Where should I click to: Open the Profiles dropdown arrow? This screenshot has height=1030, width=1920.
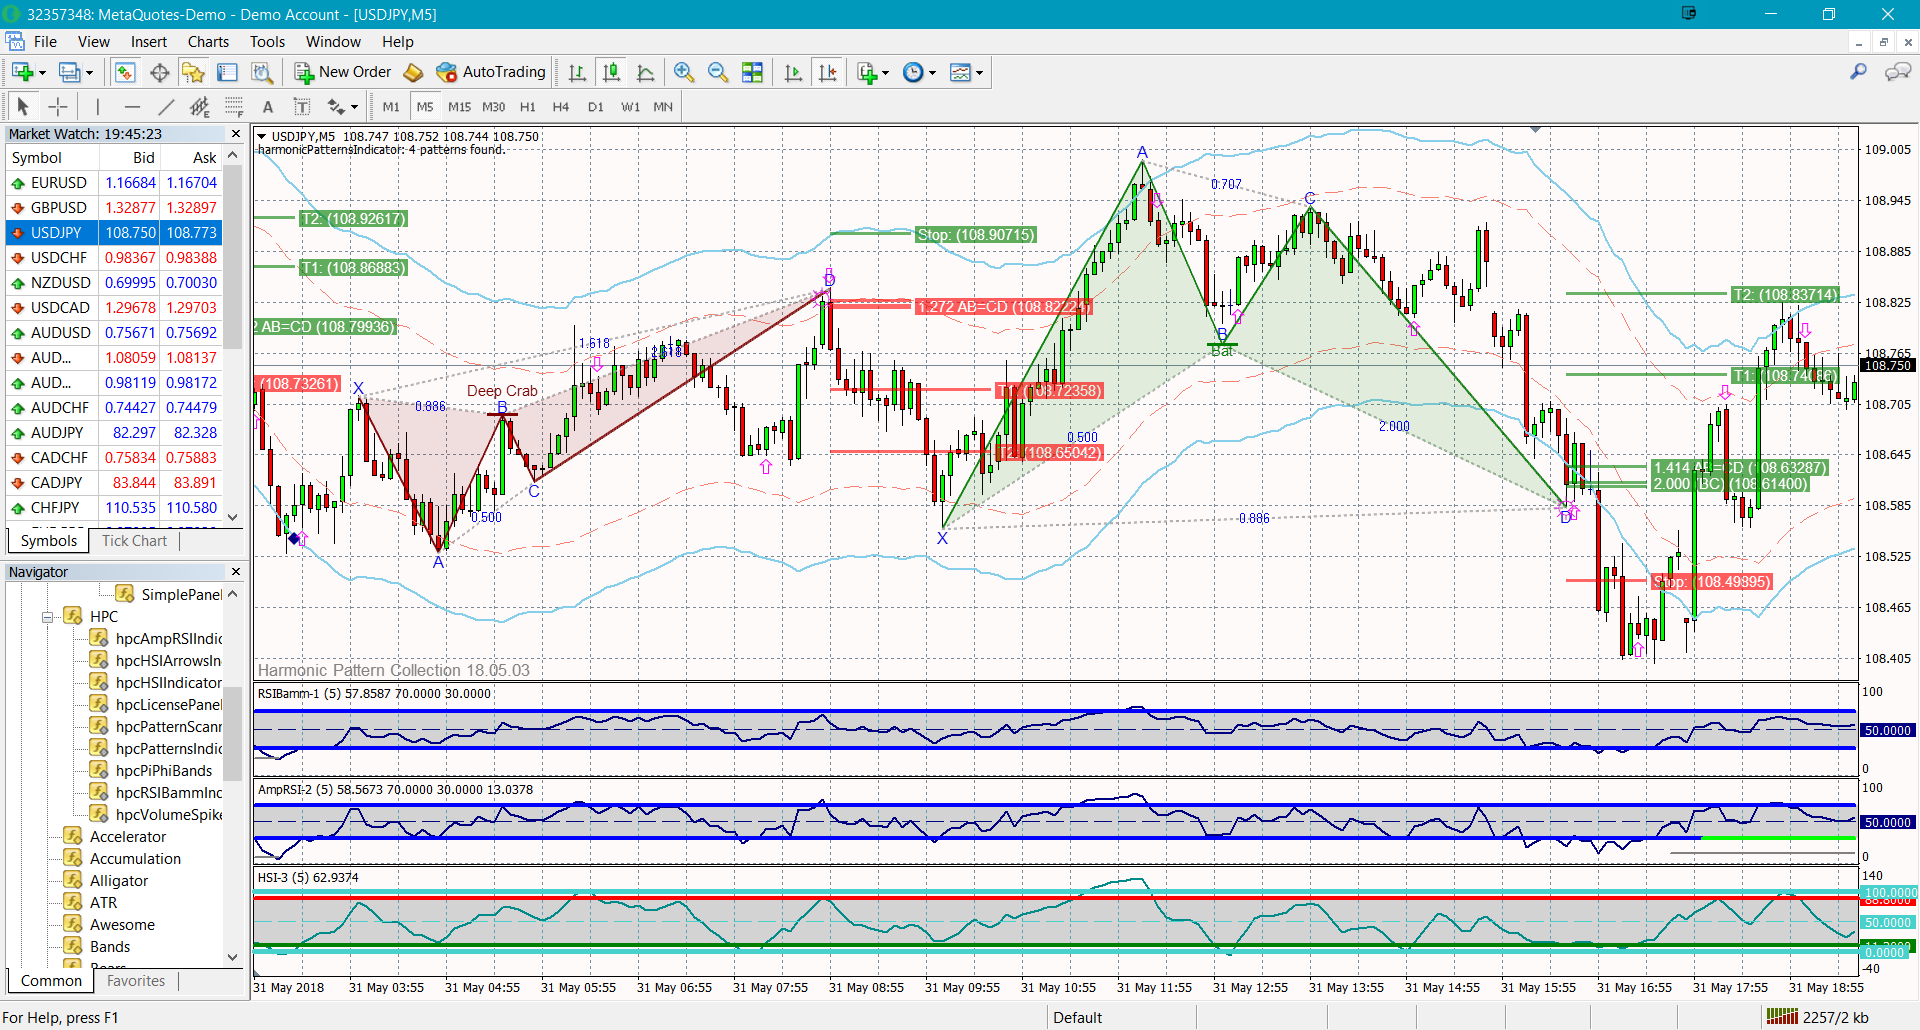pyautogui.click(x=89, y=73)
